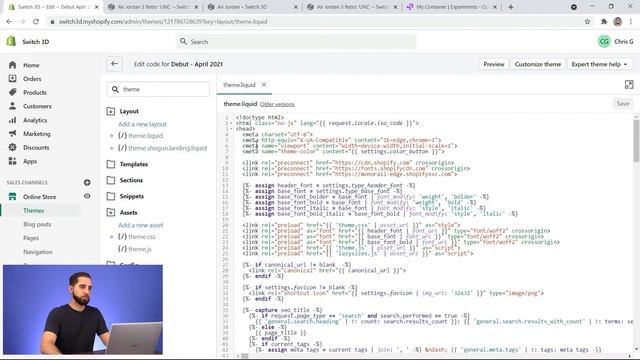Fold the html tag on line 2
The image size is (640, 360).
231,123
